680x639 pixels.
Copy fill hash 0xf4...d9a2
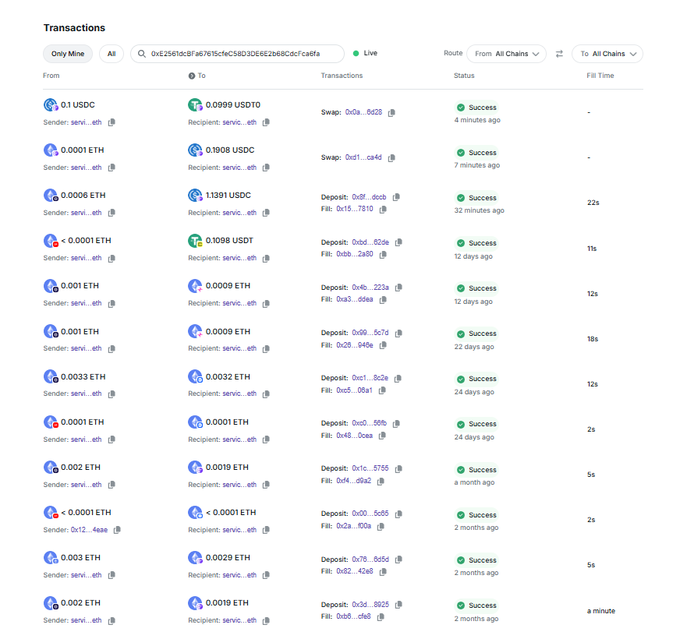point(380,481)
